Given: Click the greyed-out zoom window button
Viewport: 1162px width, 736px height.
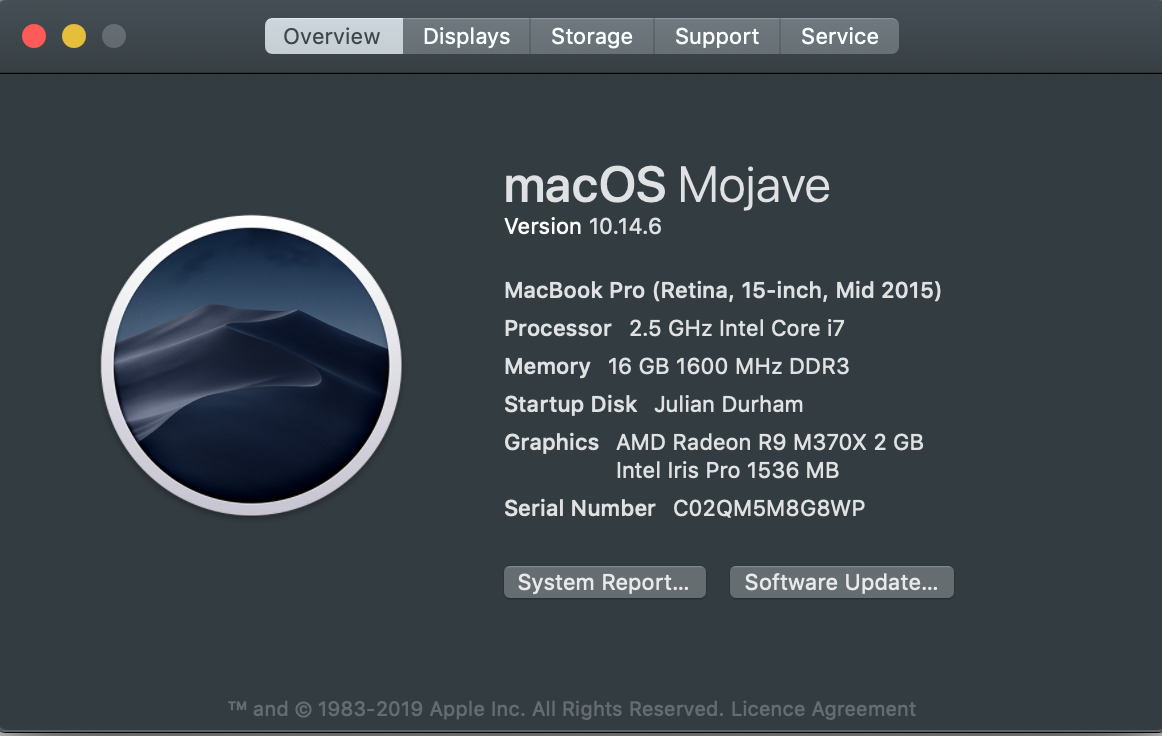Looking at the screenshot, I should (114, 36).
